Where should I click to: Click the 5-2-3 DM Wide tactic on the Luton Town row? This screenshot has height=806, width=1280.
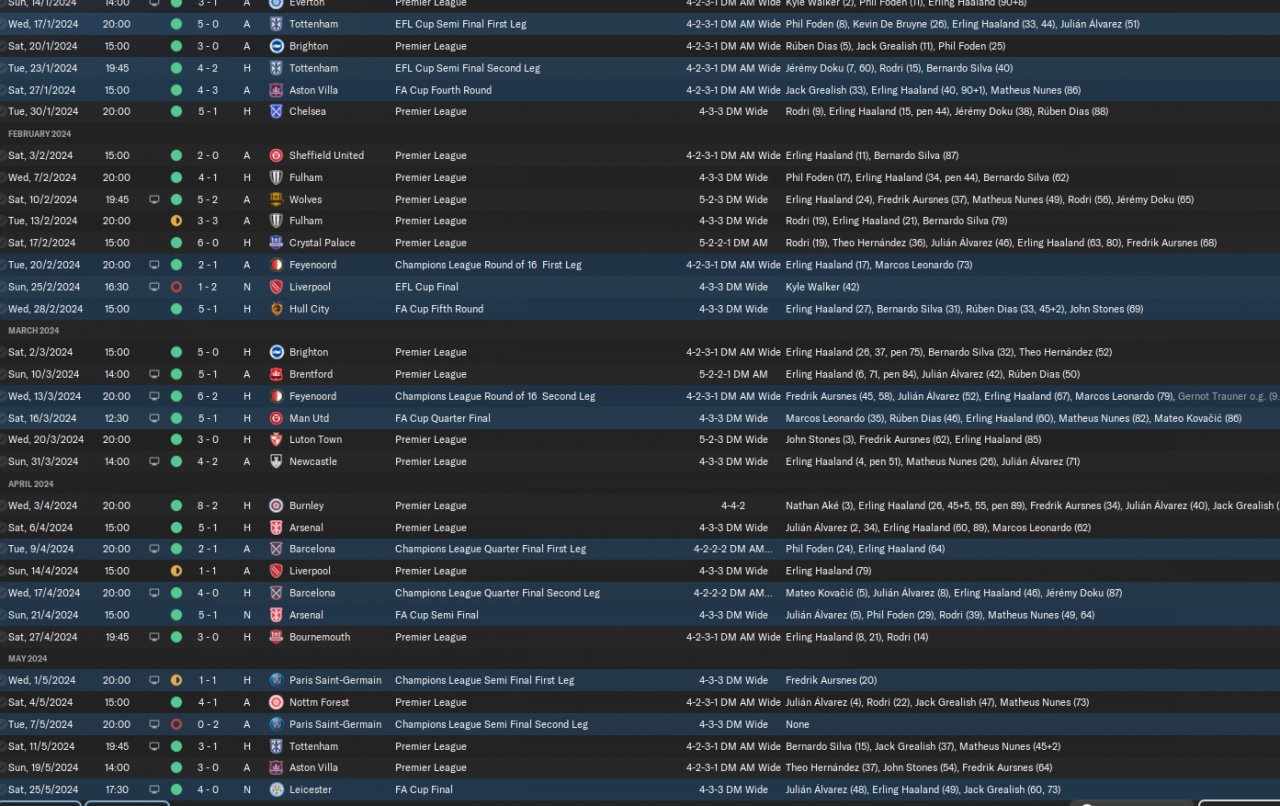tap(734, 439)
